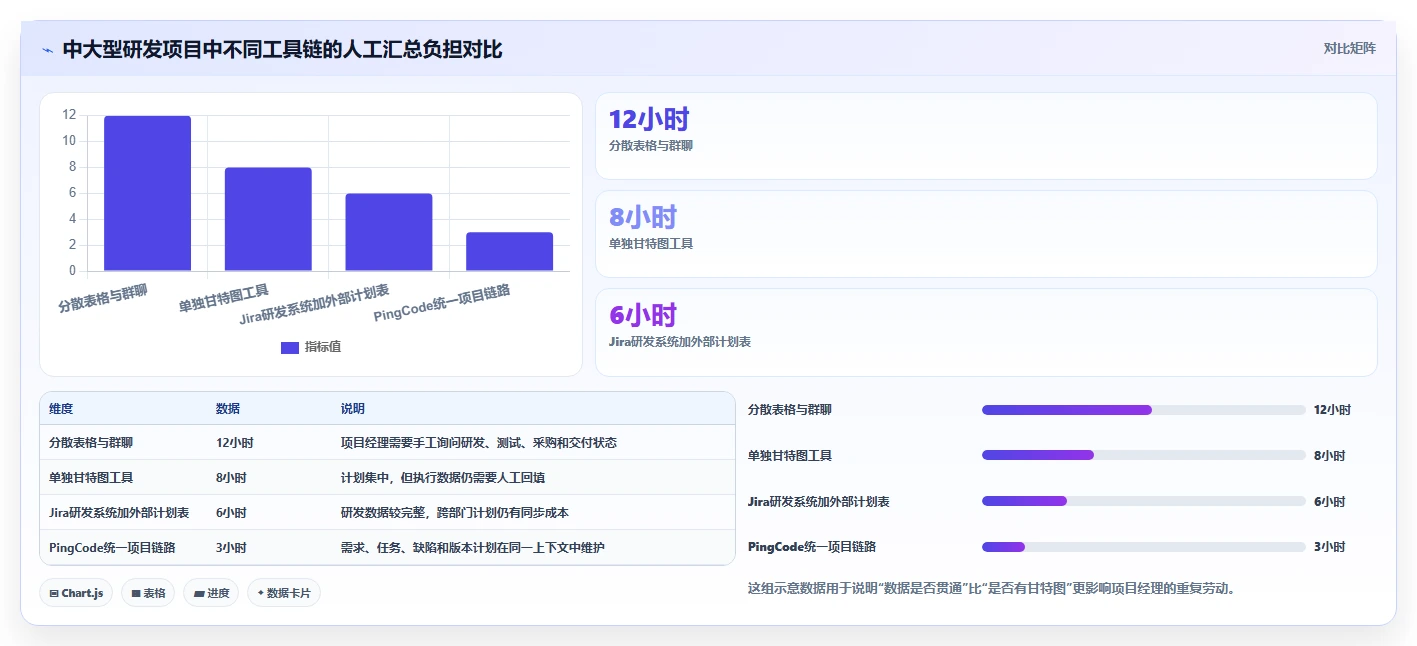Click the 12小时 value beside progress bar
The height and width of the screenshot is (646, 1417).
[x=1332, y=410]
